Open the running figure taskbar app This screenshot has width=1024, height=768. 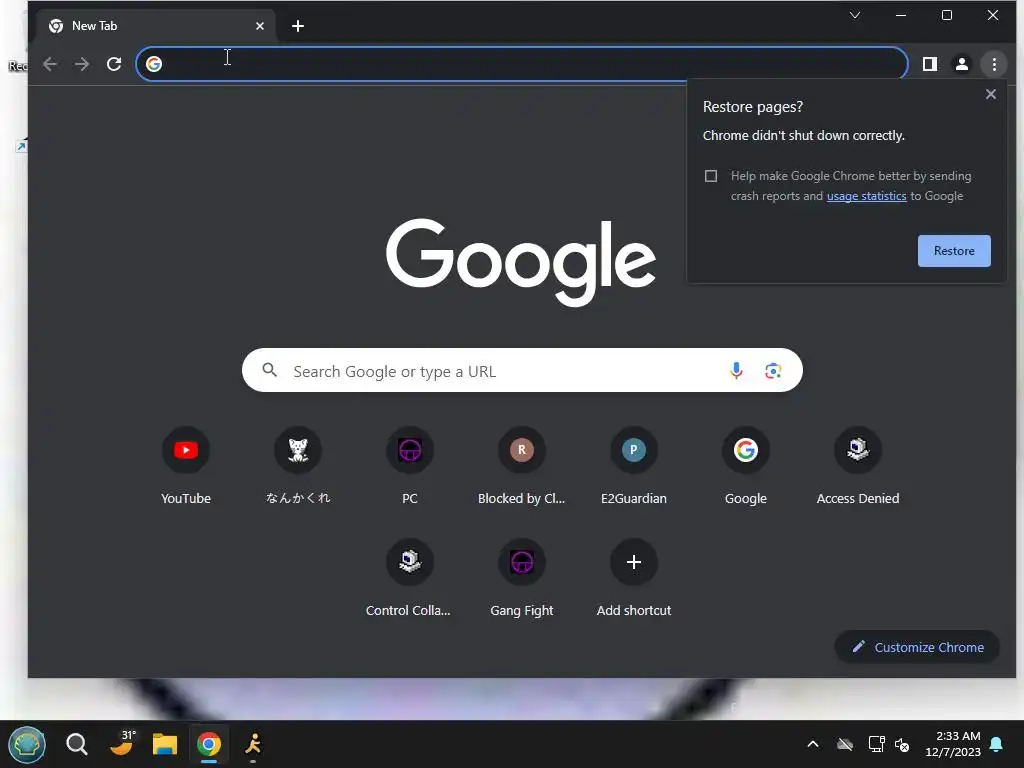(253, 744)
